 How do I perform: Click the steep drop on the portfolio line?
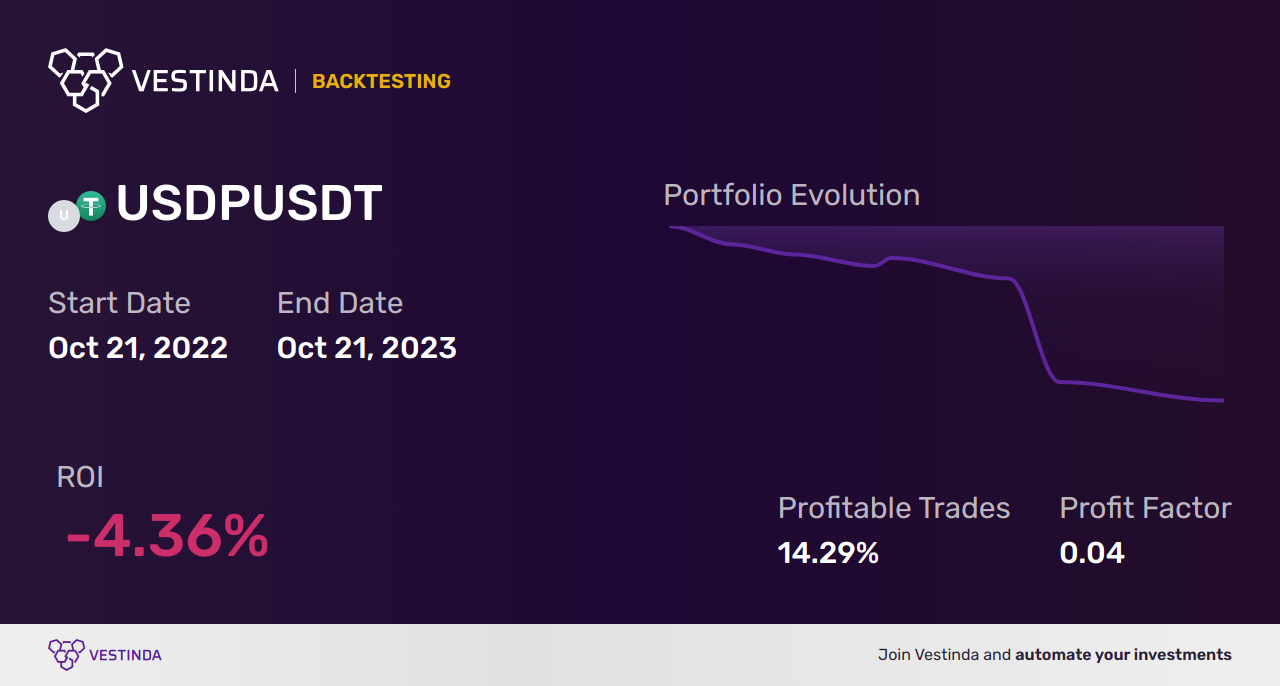[1035, 330]
